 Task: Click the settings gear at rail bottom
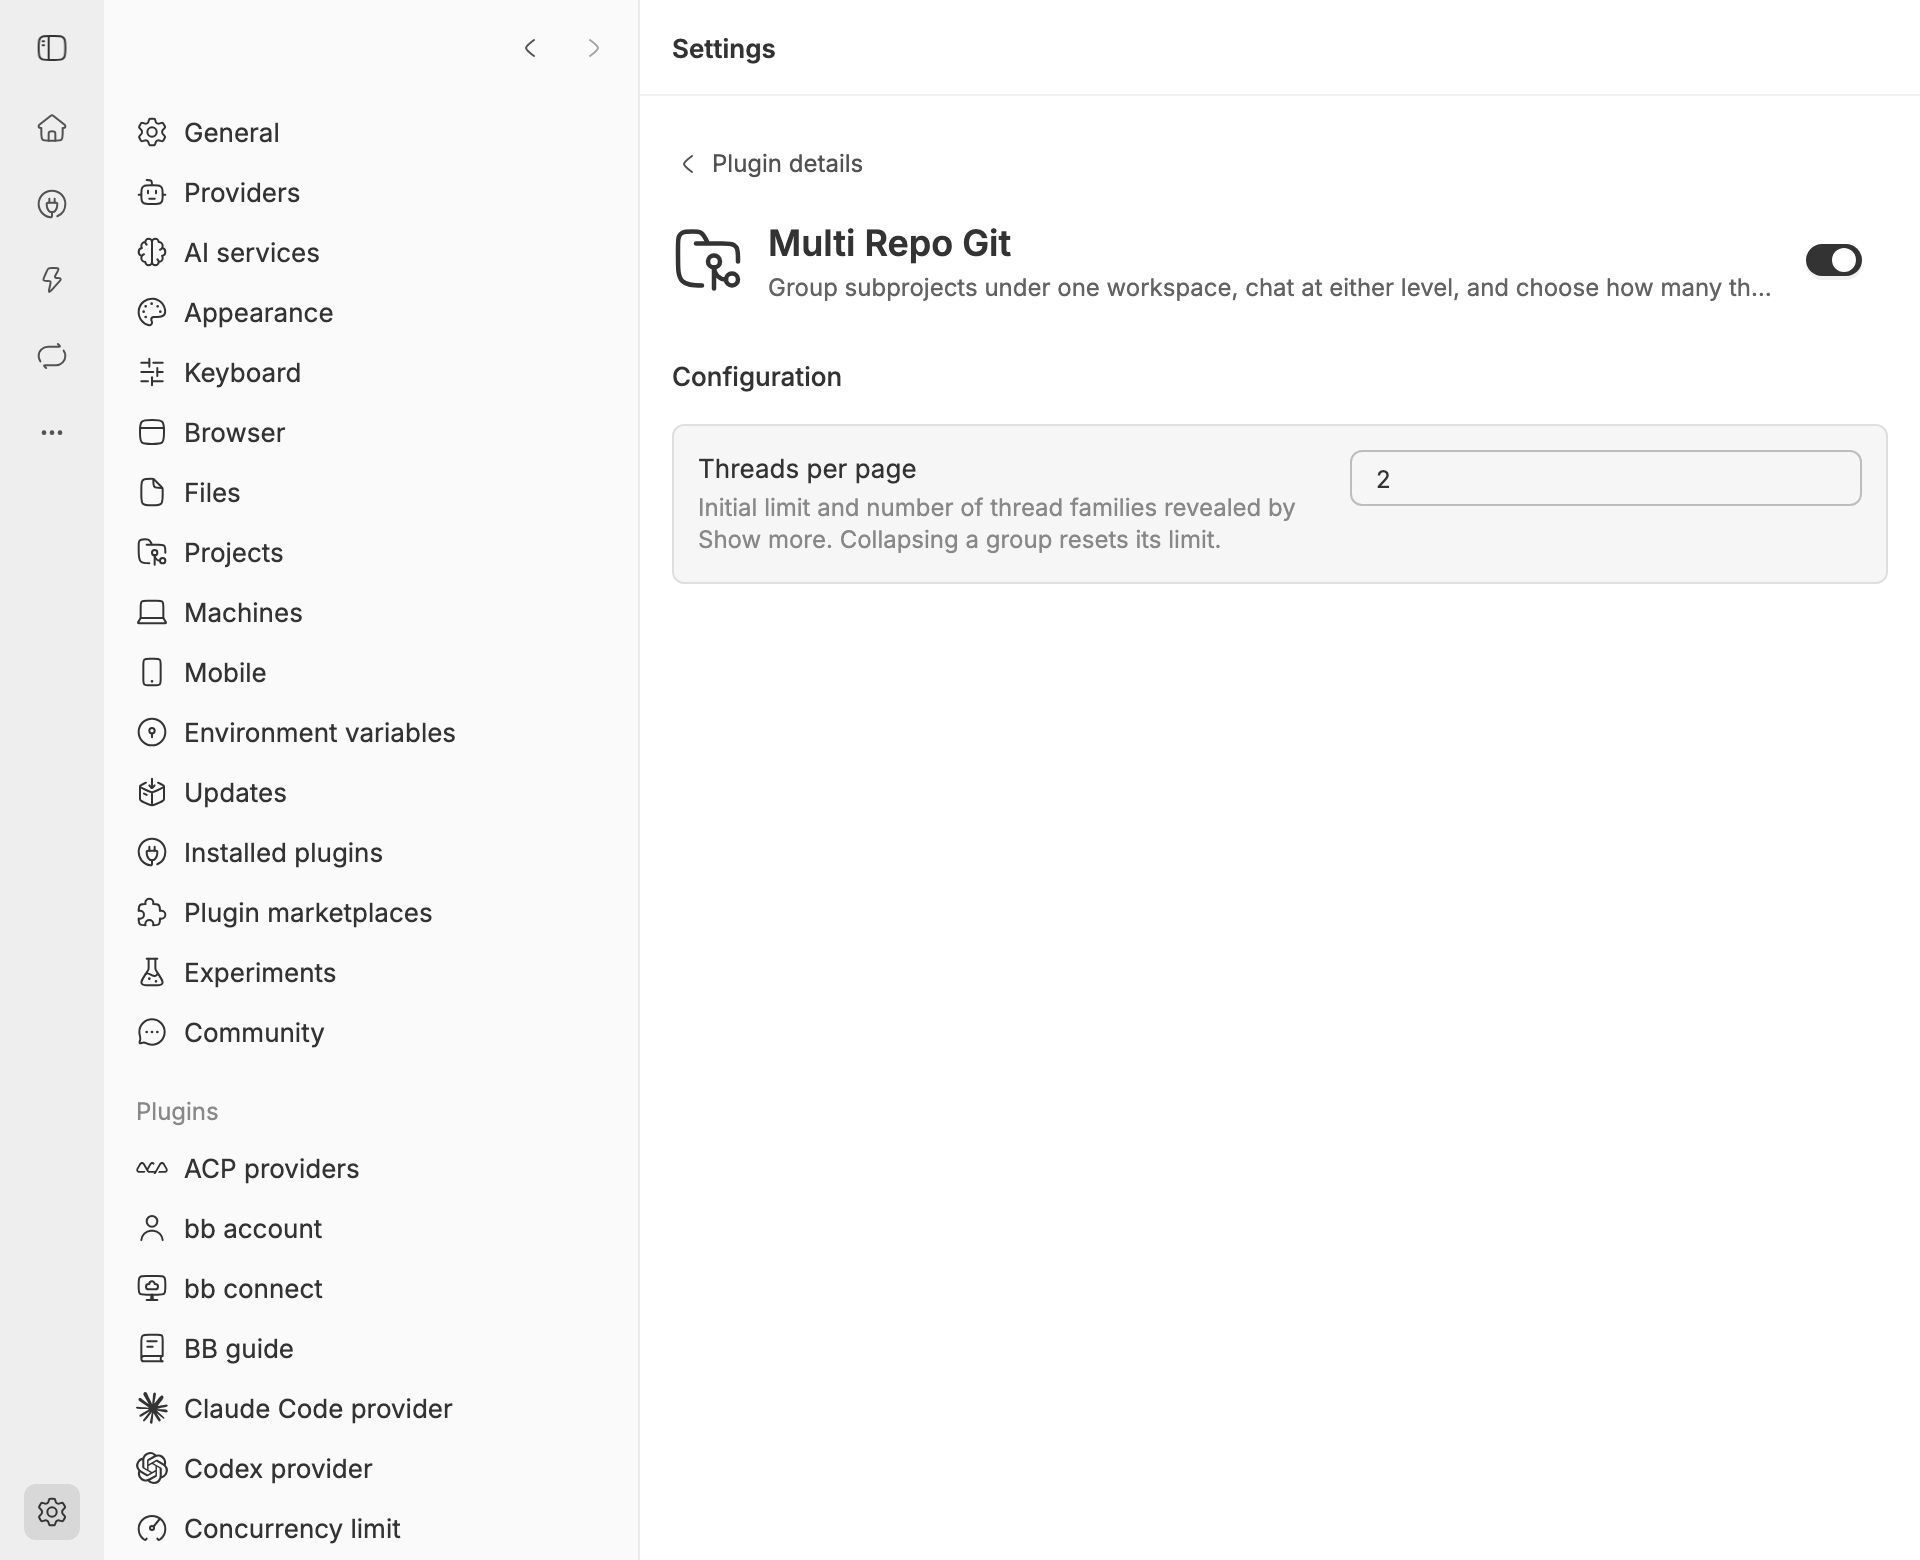pyautogui.click(x=52, y=1512)
